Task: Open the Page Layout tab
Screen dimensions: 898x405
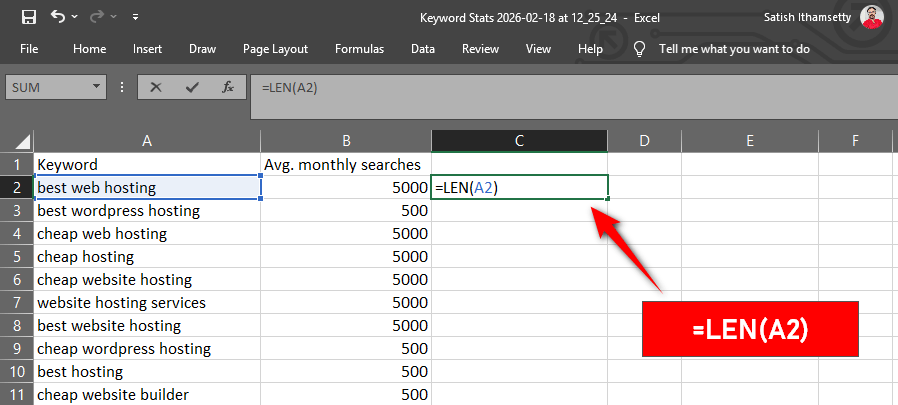Action: pos(275,49)
